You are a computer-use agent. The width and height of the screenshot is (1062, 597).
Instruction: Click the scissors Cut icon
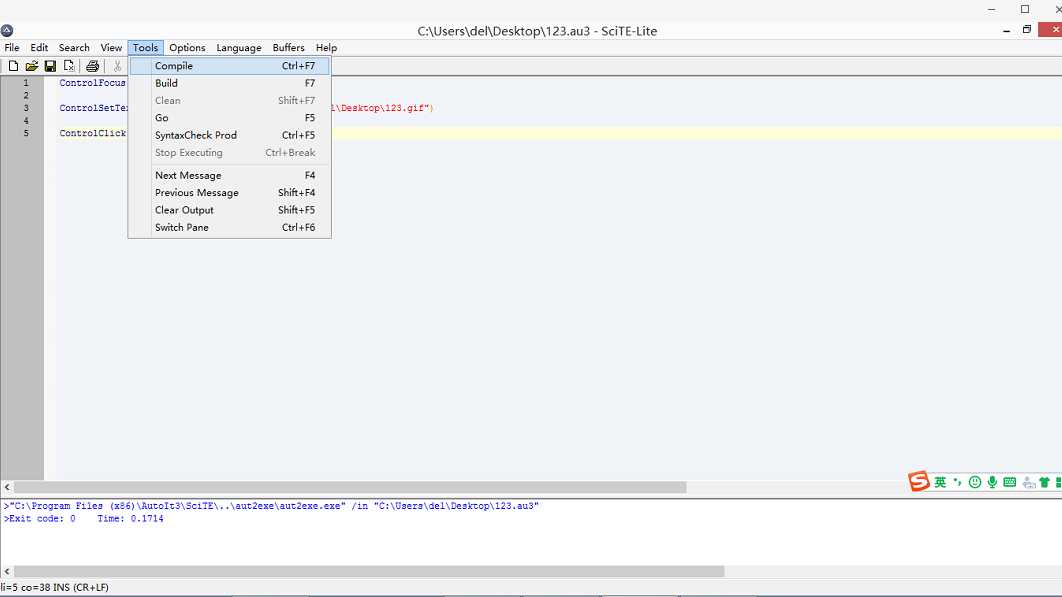[117, 66]
